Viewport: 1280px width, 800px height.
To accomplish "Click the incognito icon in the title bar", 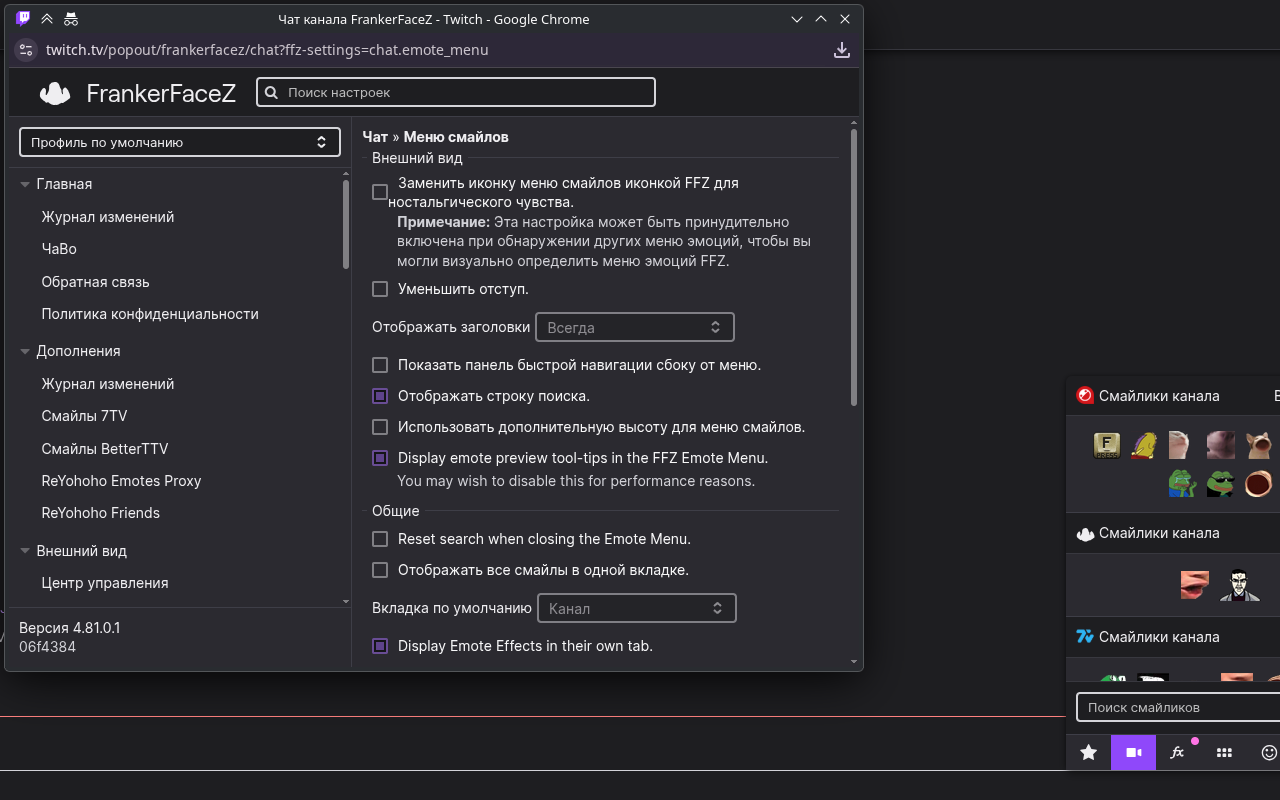I will pyautogui.click(x=70, y=19).
